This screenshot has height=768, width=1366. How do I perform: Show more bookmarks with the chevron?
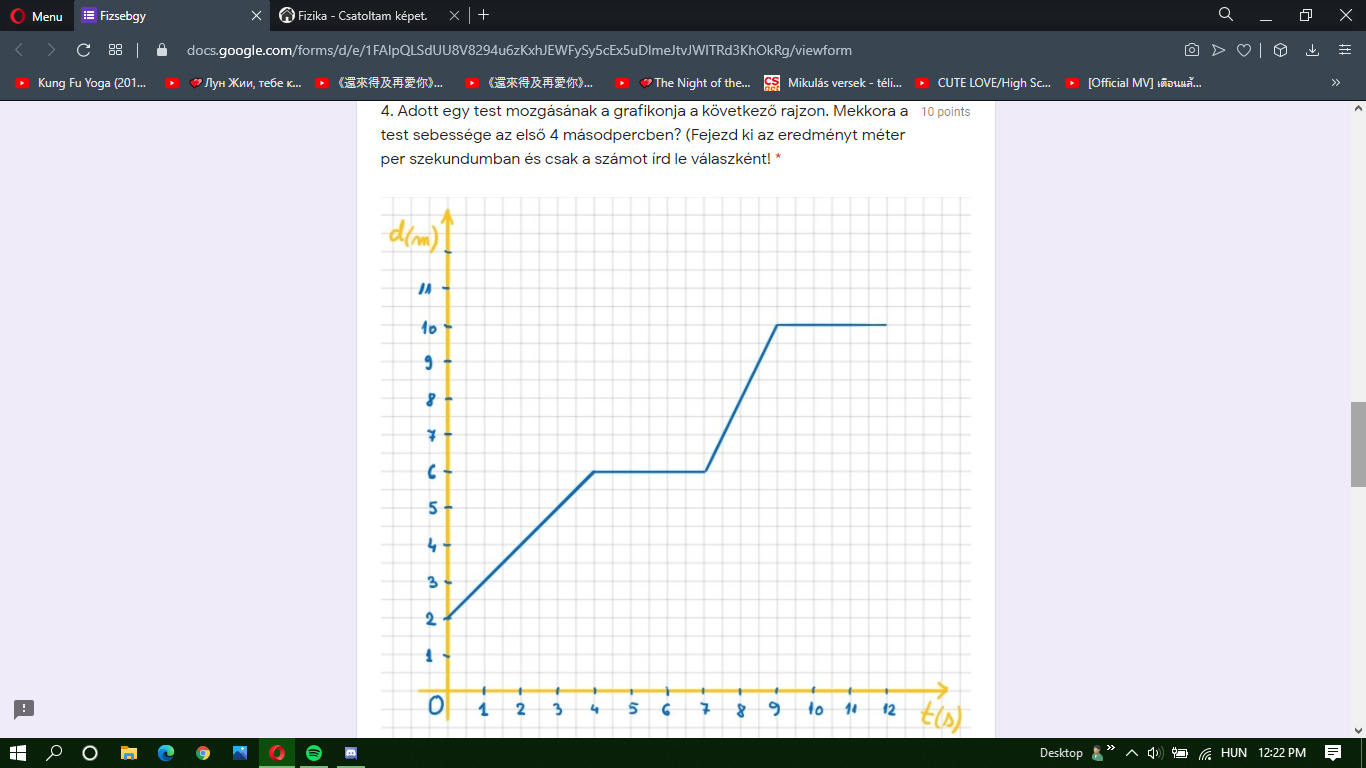coord(1335,83)
